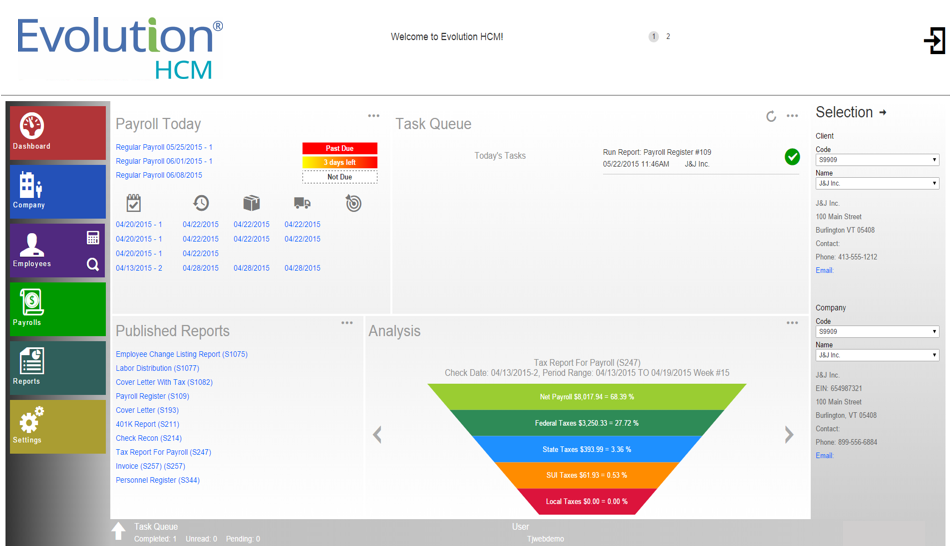Open Payroll Today options ellipsis
Image resolution: width=950 pixels, height=546 pixels.
tap(374, 116)
